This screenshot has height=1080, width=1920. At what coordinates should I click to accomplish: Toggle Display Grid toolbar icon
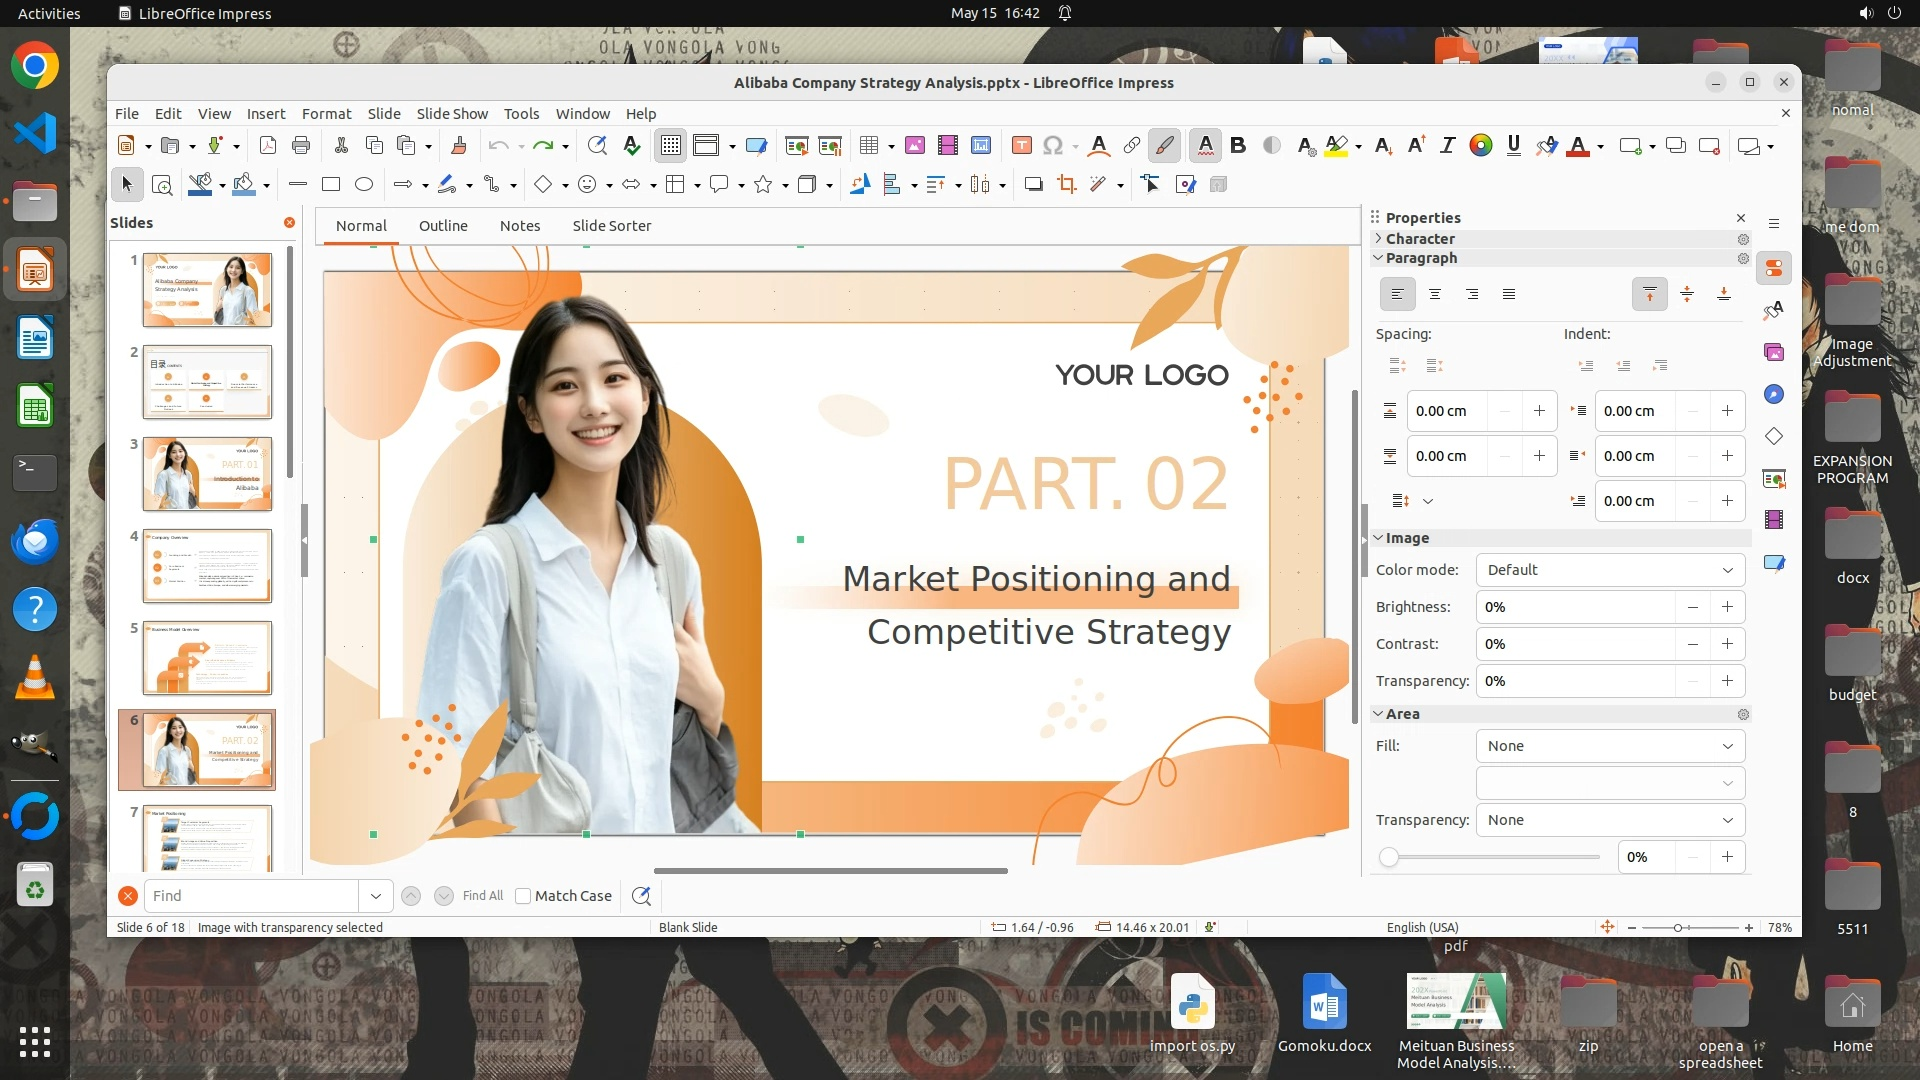point(670,146)
